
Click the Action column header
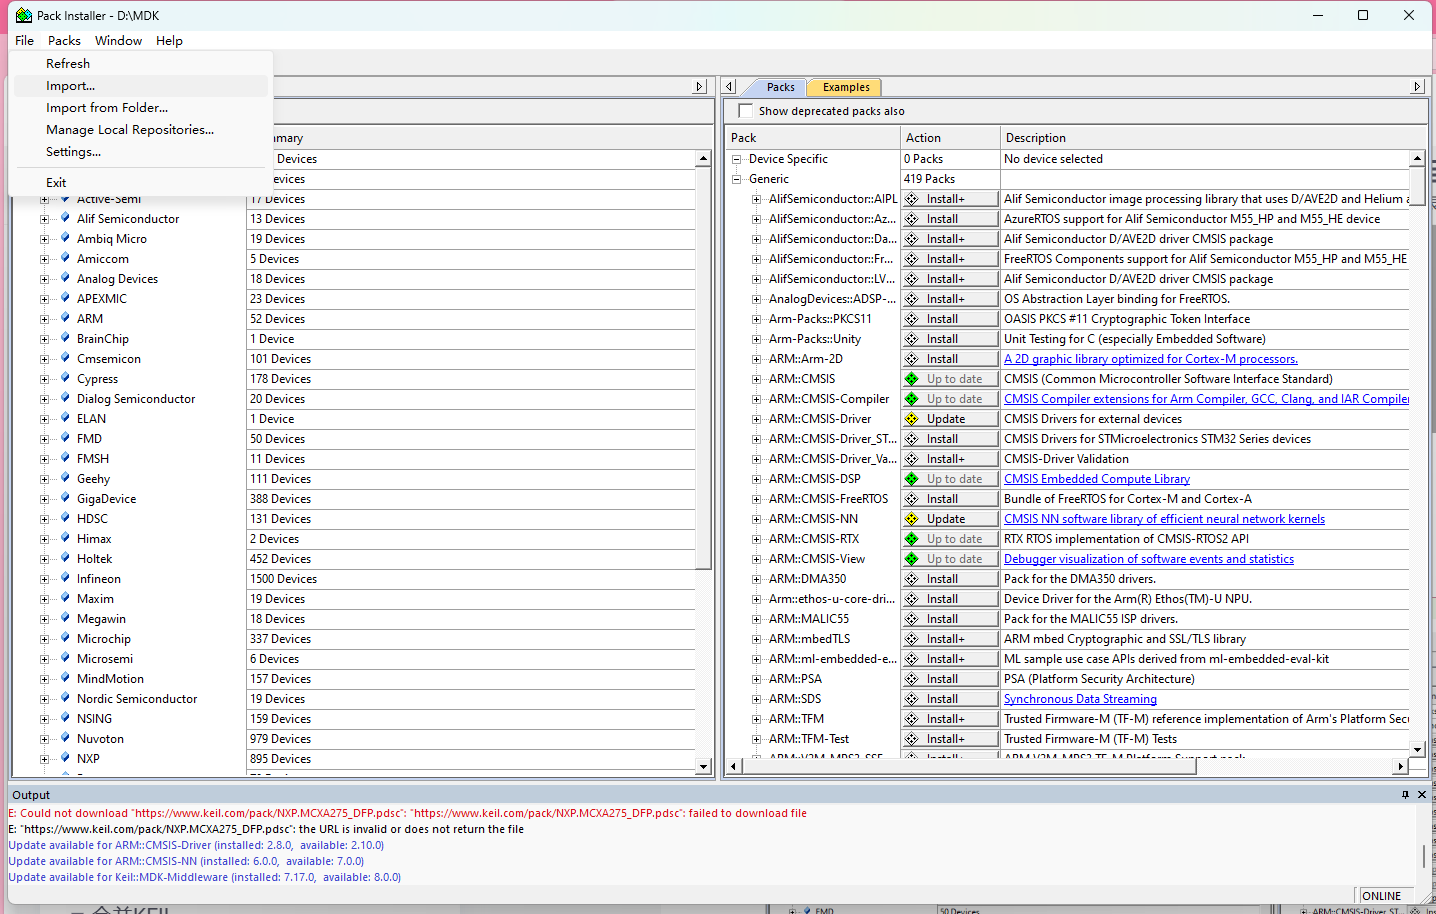950,138
